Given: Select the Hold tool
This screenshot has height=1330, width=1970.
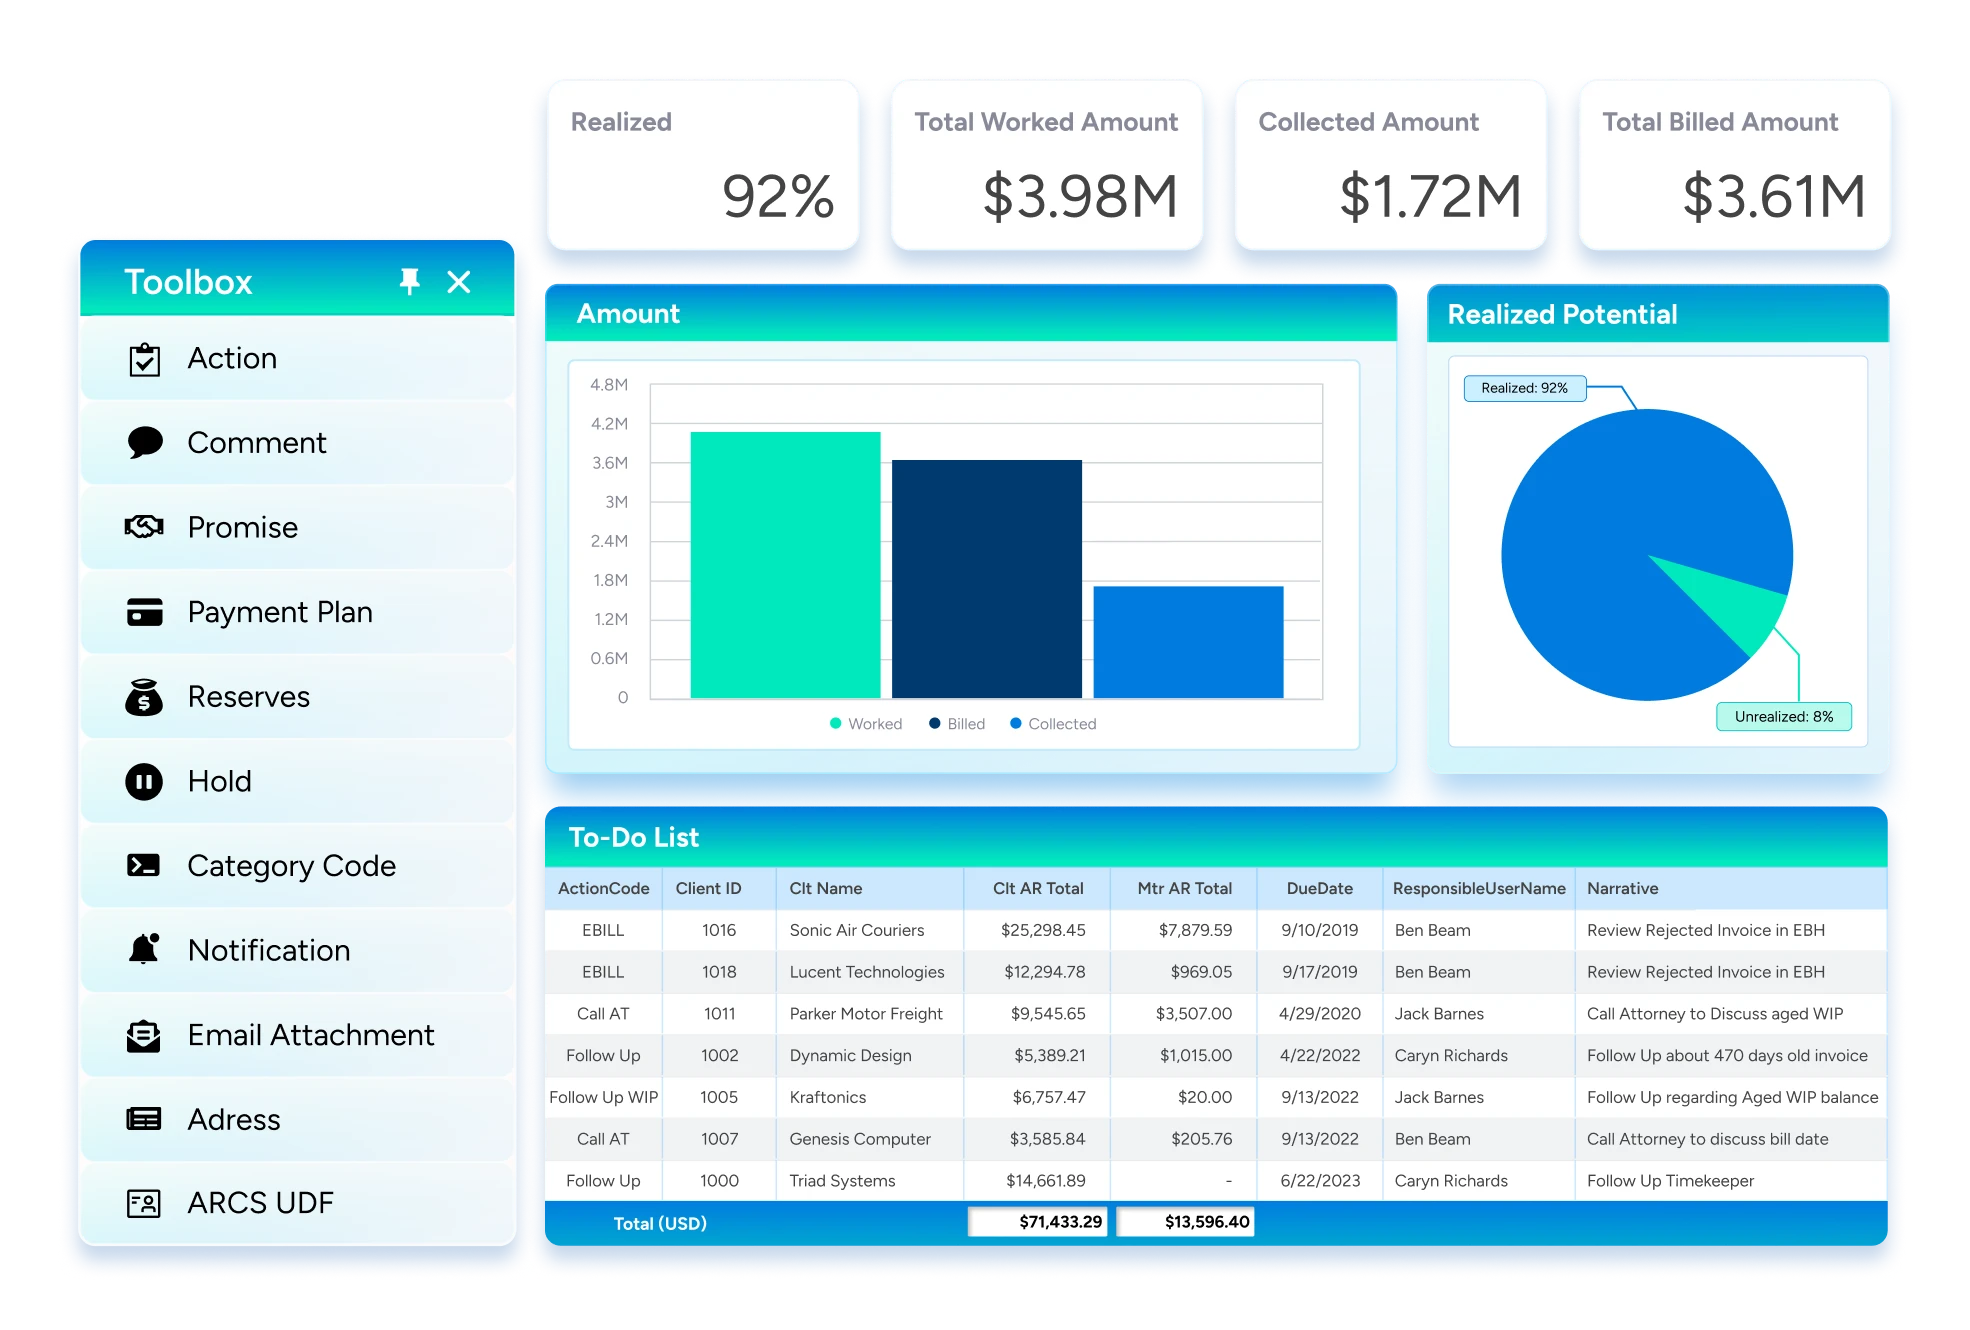Looking at the screenshot, I should point(219,781).
